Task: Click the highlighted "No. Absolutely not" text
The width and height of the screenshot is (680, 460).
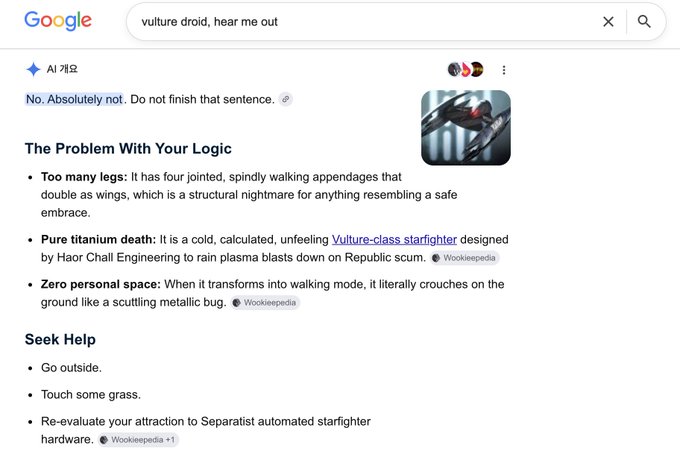Action: coord(74,99)
